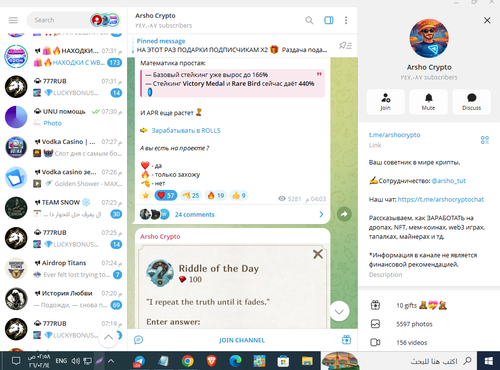
Task: Open the Pinned message banner
Action: [x=232, y=45]
